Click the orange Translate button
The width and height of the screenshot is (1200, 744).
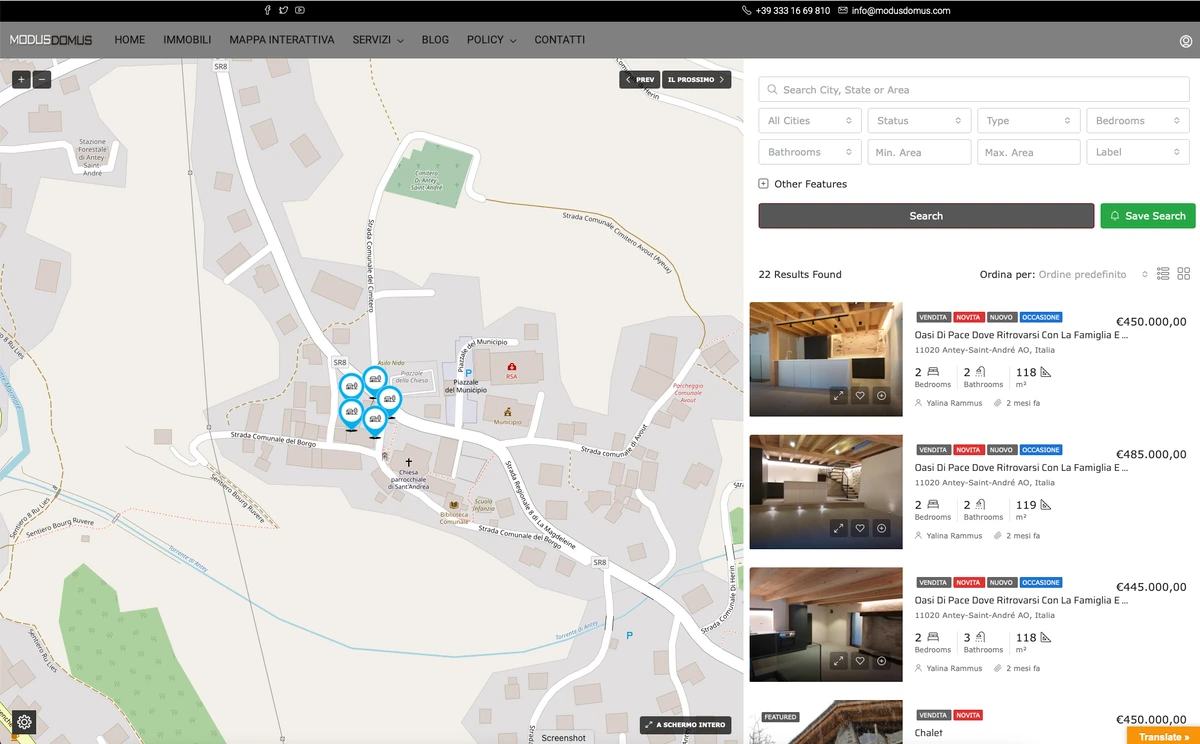point(1163,737)
